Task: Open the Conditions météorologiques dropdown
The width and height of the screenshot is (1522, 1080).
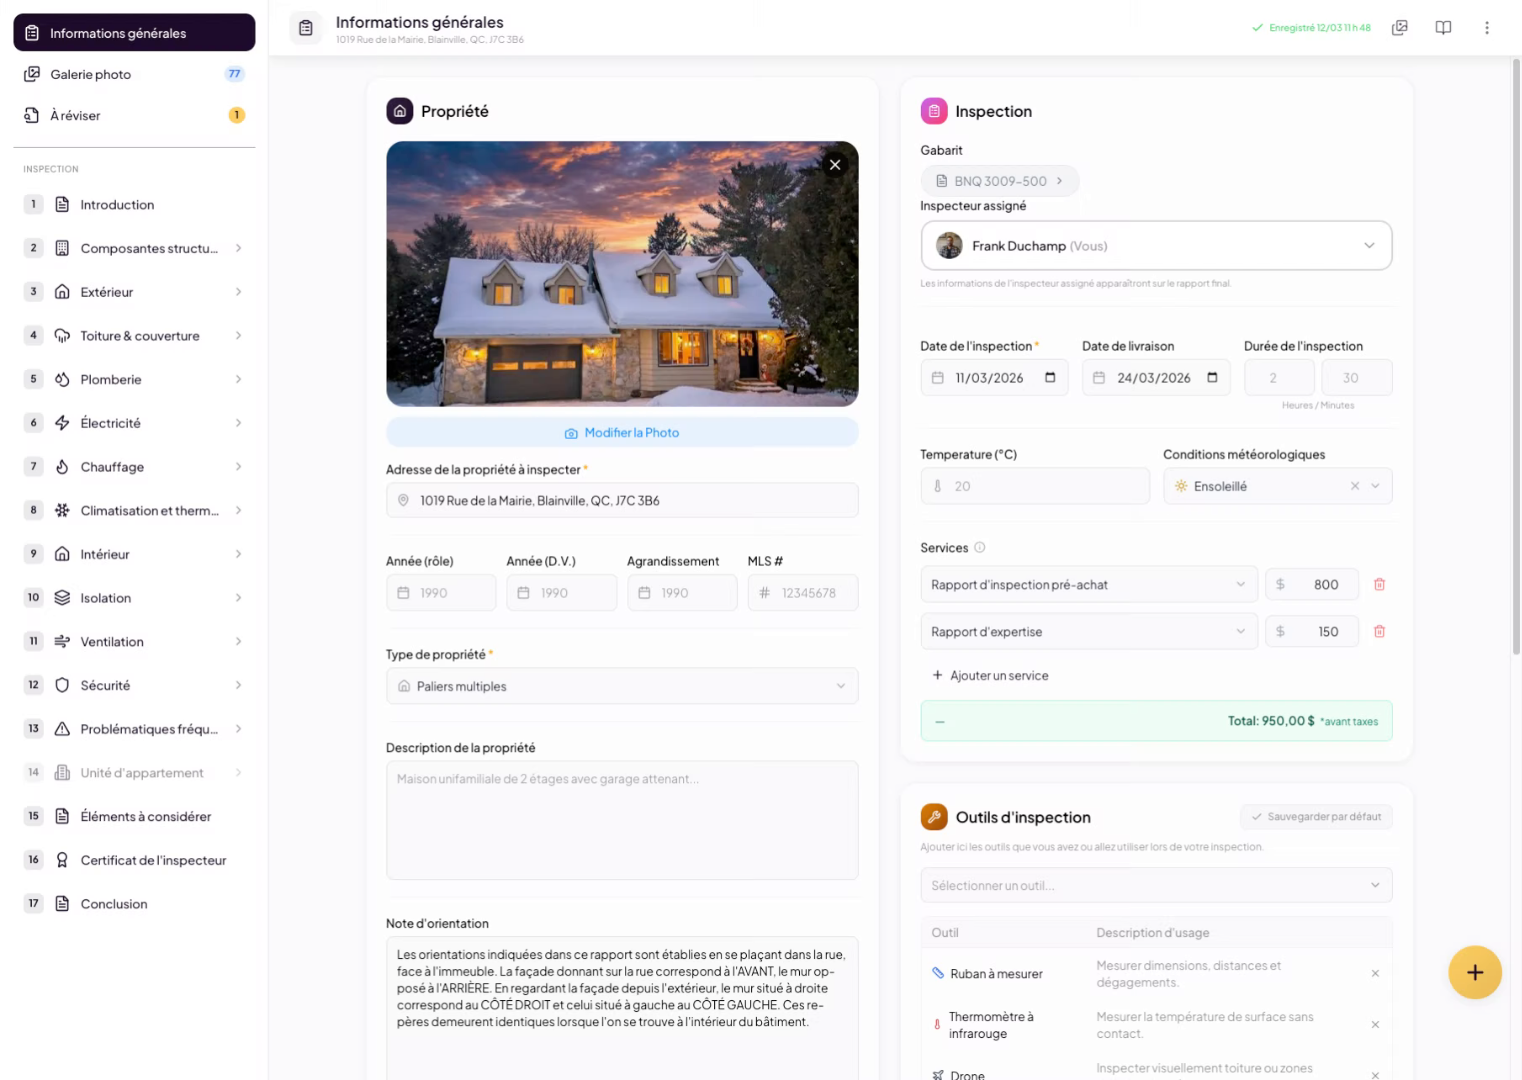Action: 1277,486
